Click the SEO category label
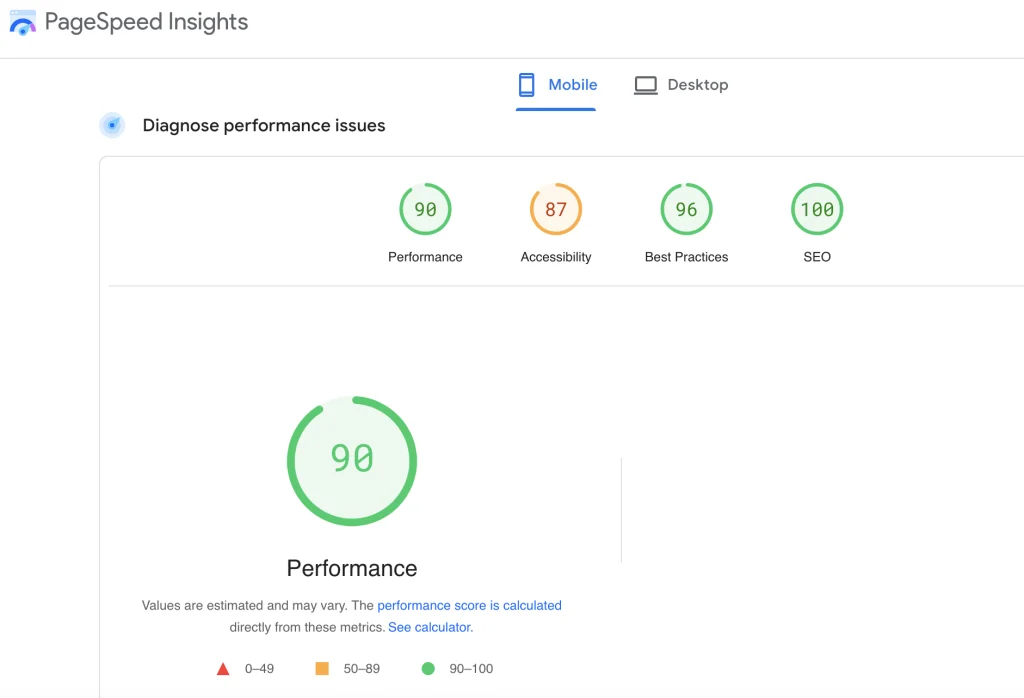This screenshot has width=1024, height=698. 817,257
